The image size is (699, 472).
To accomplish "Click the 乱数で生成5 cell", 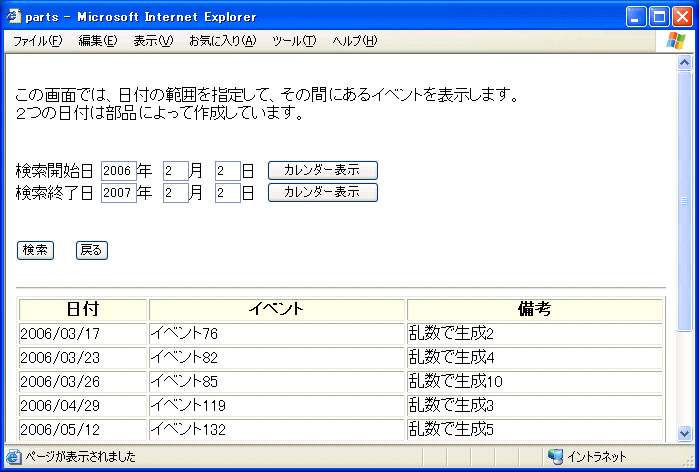I will click(535, 430).
